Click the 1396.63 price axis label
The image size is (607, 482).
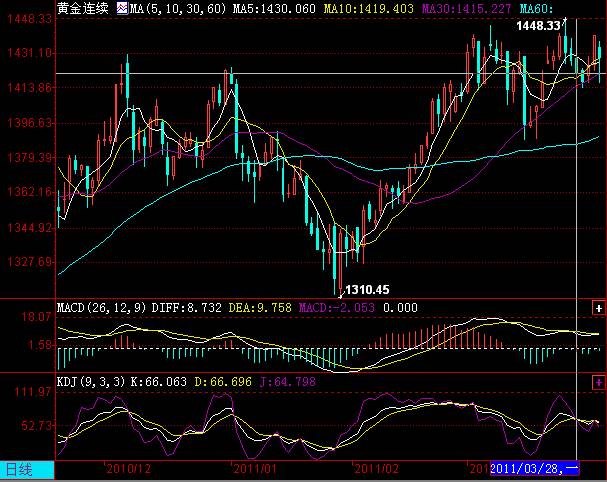click(30, 123)
